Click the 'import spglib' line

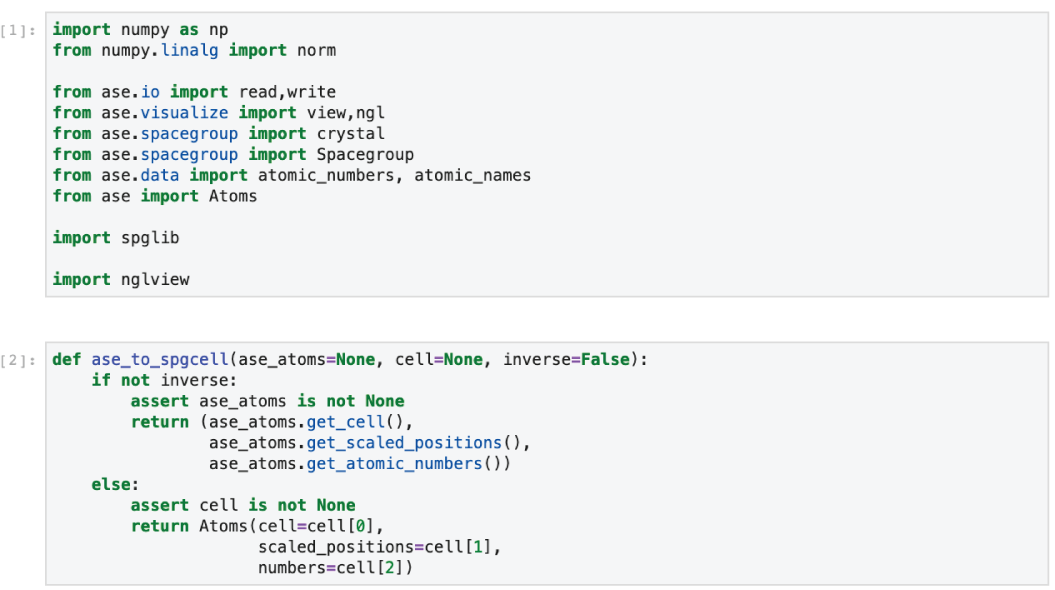point(116,238)
